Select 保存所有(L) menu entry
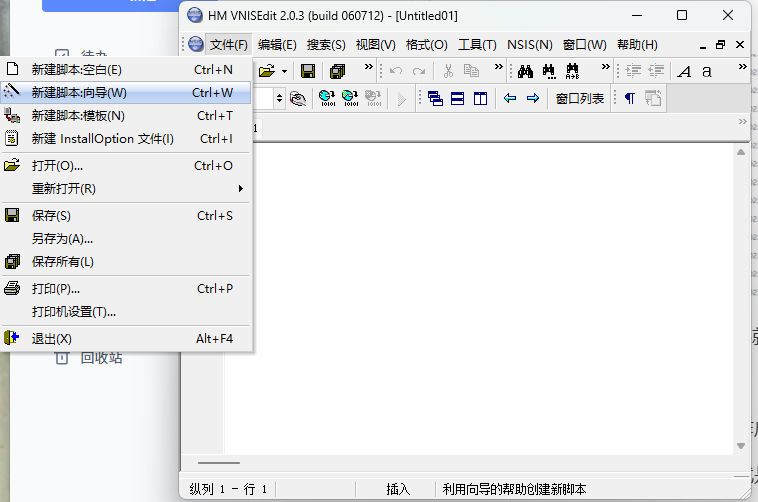This screenshot has width=758, height=502. point(126,262)
